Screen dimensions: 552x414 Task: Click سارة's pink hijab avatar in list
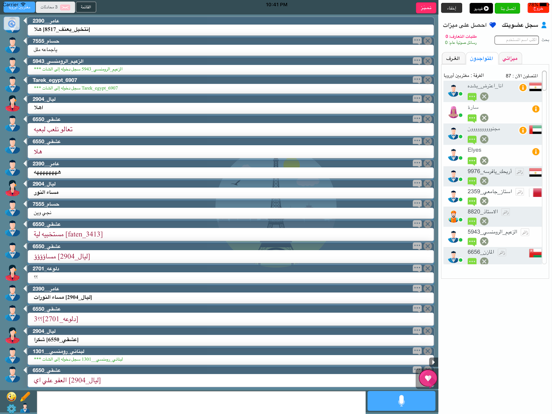(453, 112)
